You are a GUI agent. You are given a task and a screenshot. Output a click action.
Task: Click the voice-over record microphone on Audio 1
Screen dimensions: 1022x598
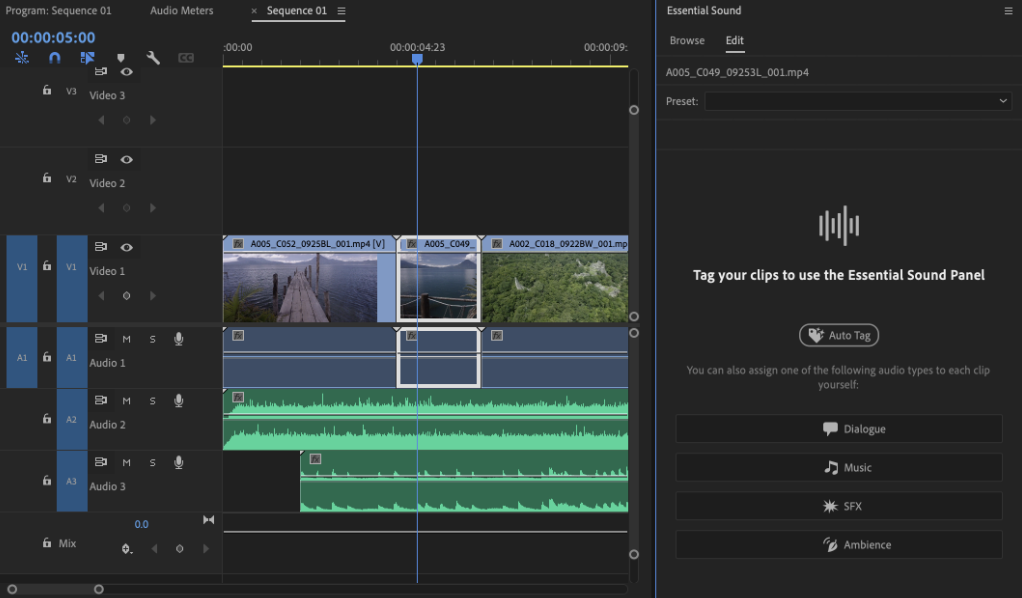tap(178, 339)
